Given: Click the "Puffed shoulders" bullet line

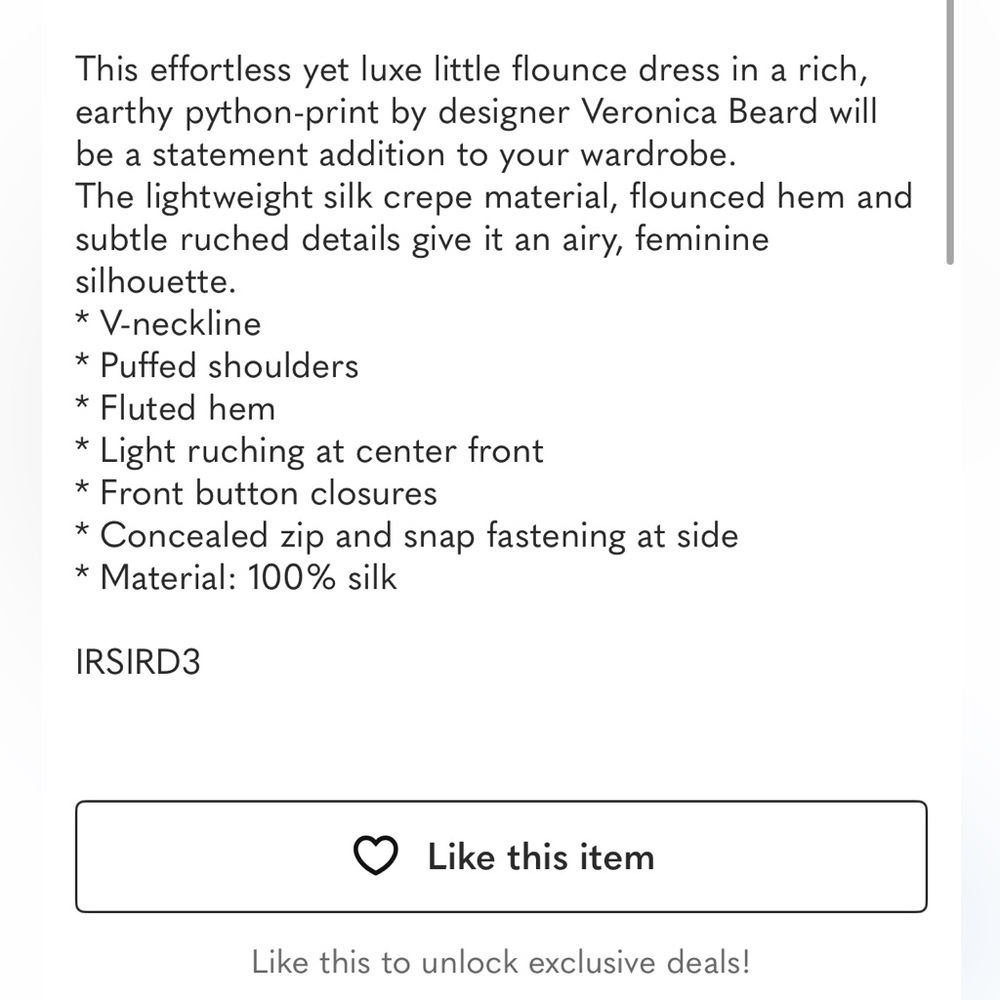Looking at the screenshot, I should 217,366.
